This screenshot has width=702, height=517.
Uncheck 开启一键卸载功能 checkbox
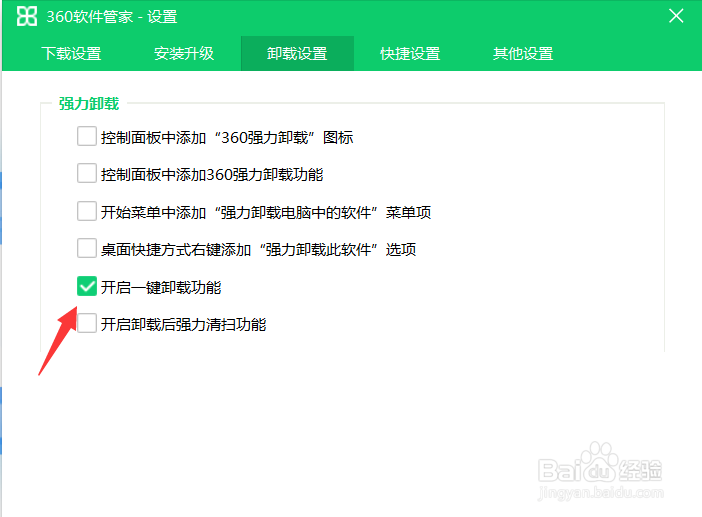[86, 286]
